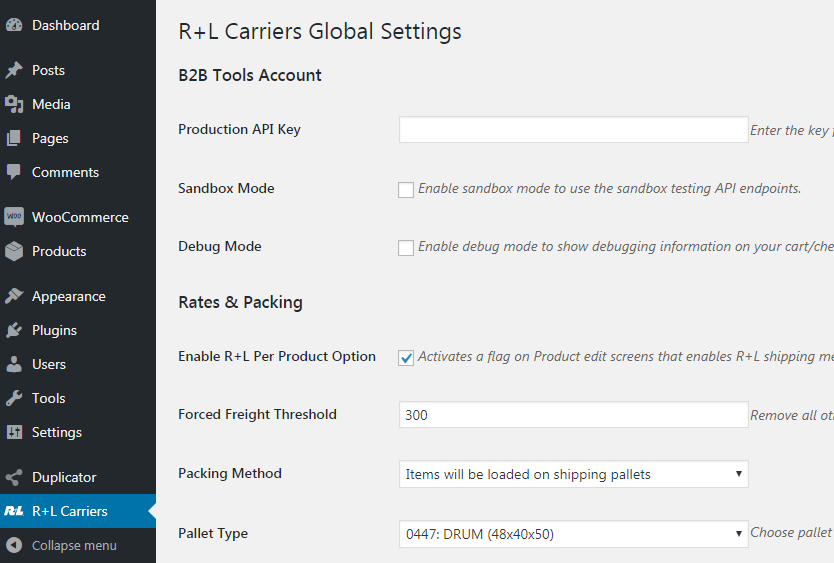Click the Settings sliders icon
The width and height of the screenshot is (834, 563).
14,432
